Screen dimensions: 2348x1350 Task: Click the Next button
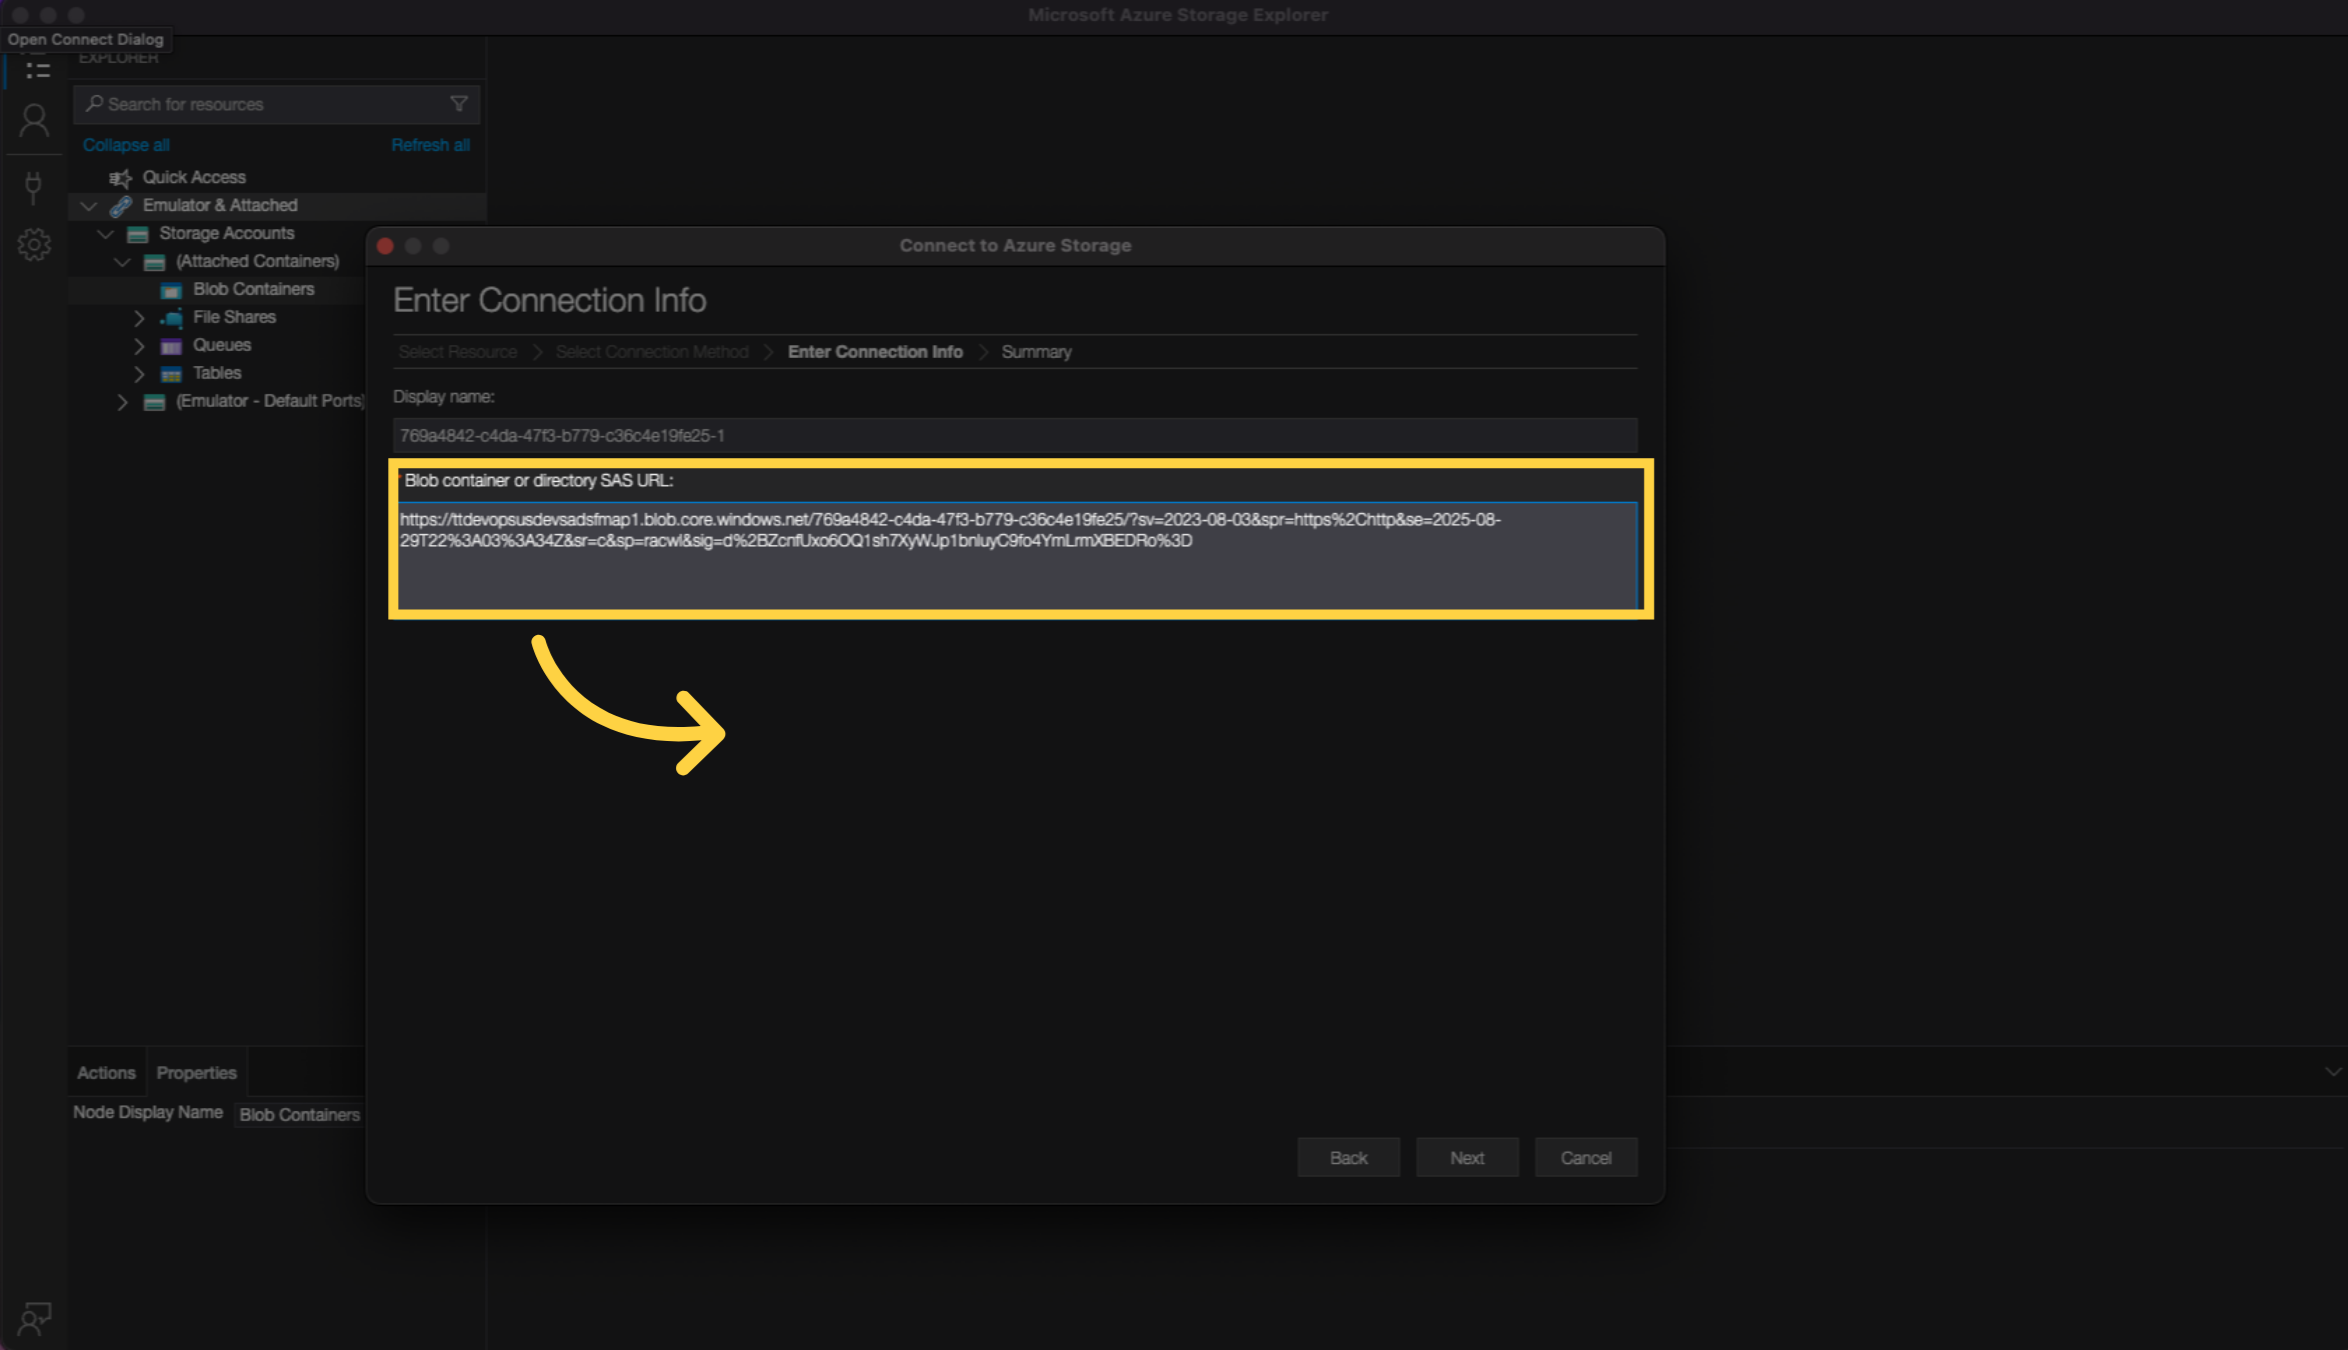tap(1467, 1157)
